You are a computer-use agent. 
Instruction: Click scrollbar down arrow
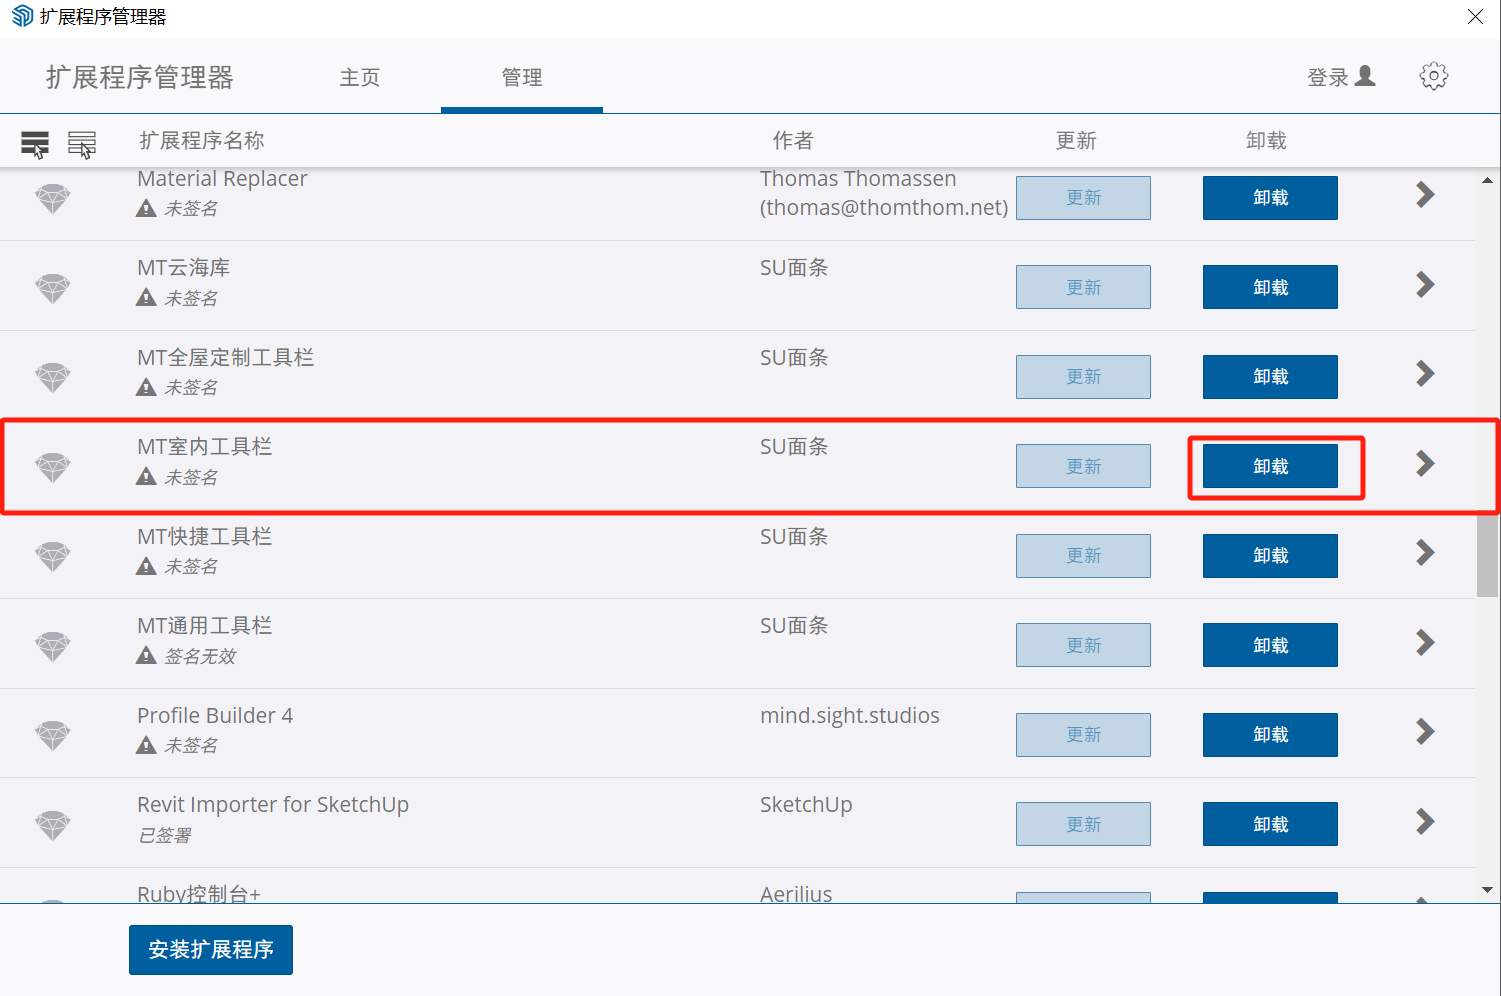1487,890
